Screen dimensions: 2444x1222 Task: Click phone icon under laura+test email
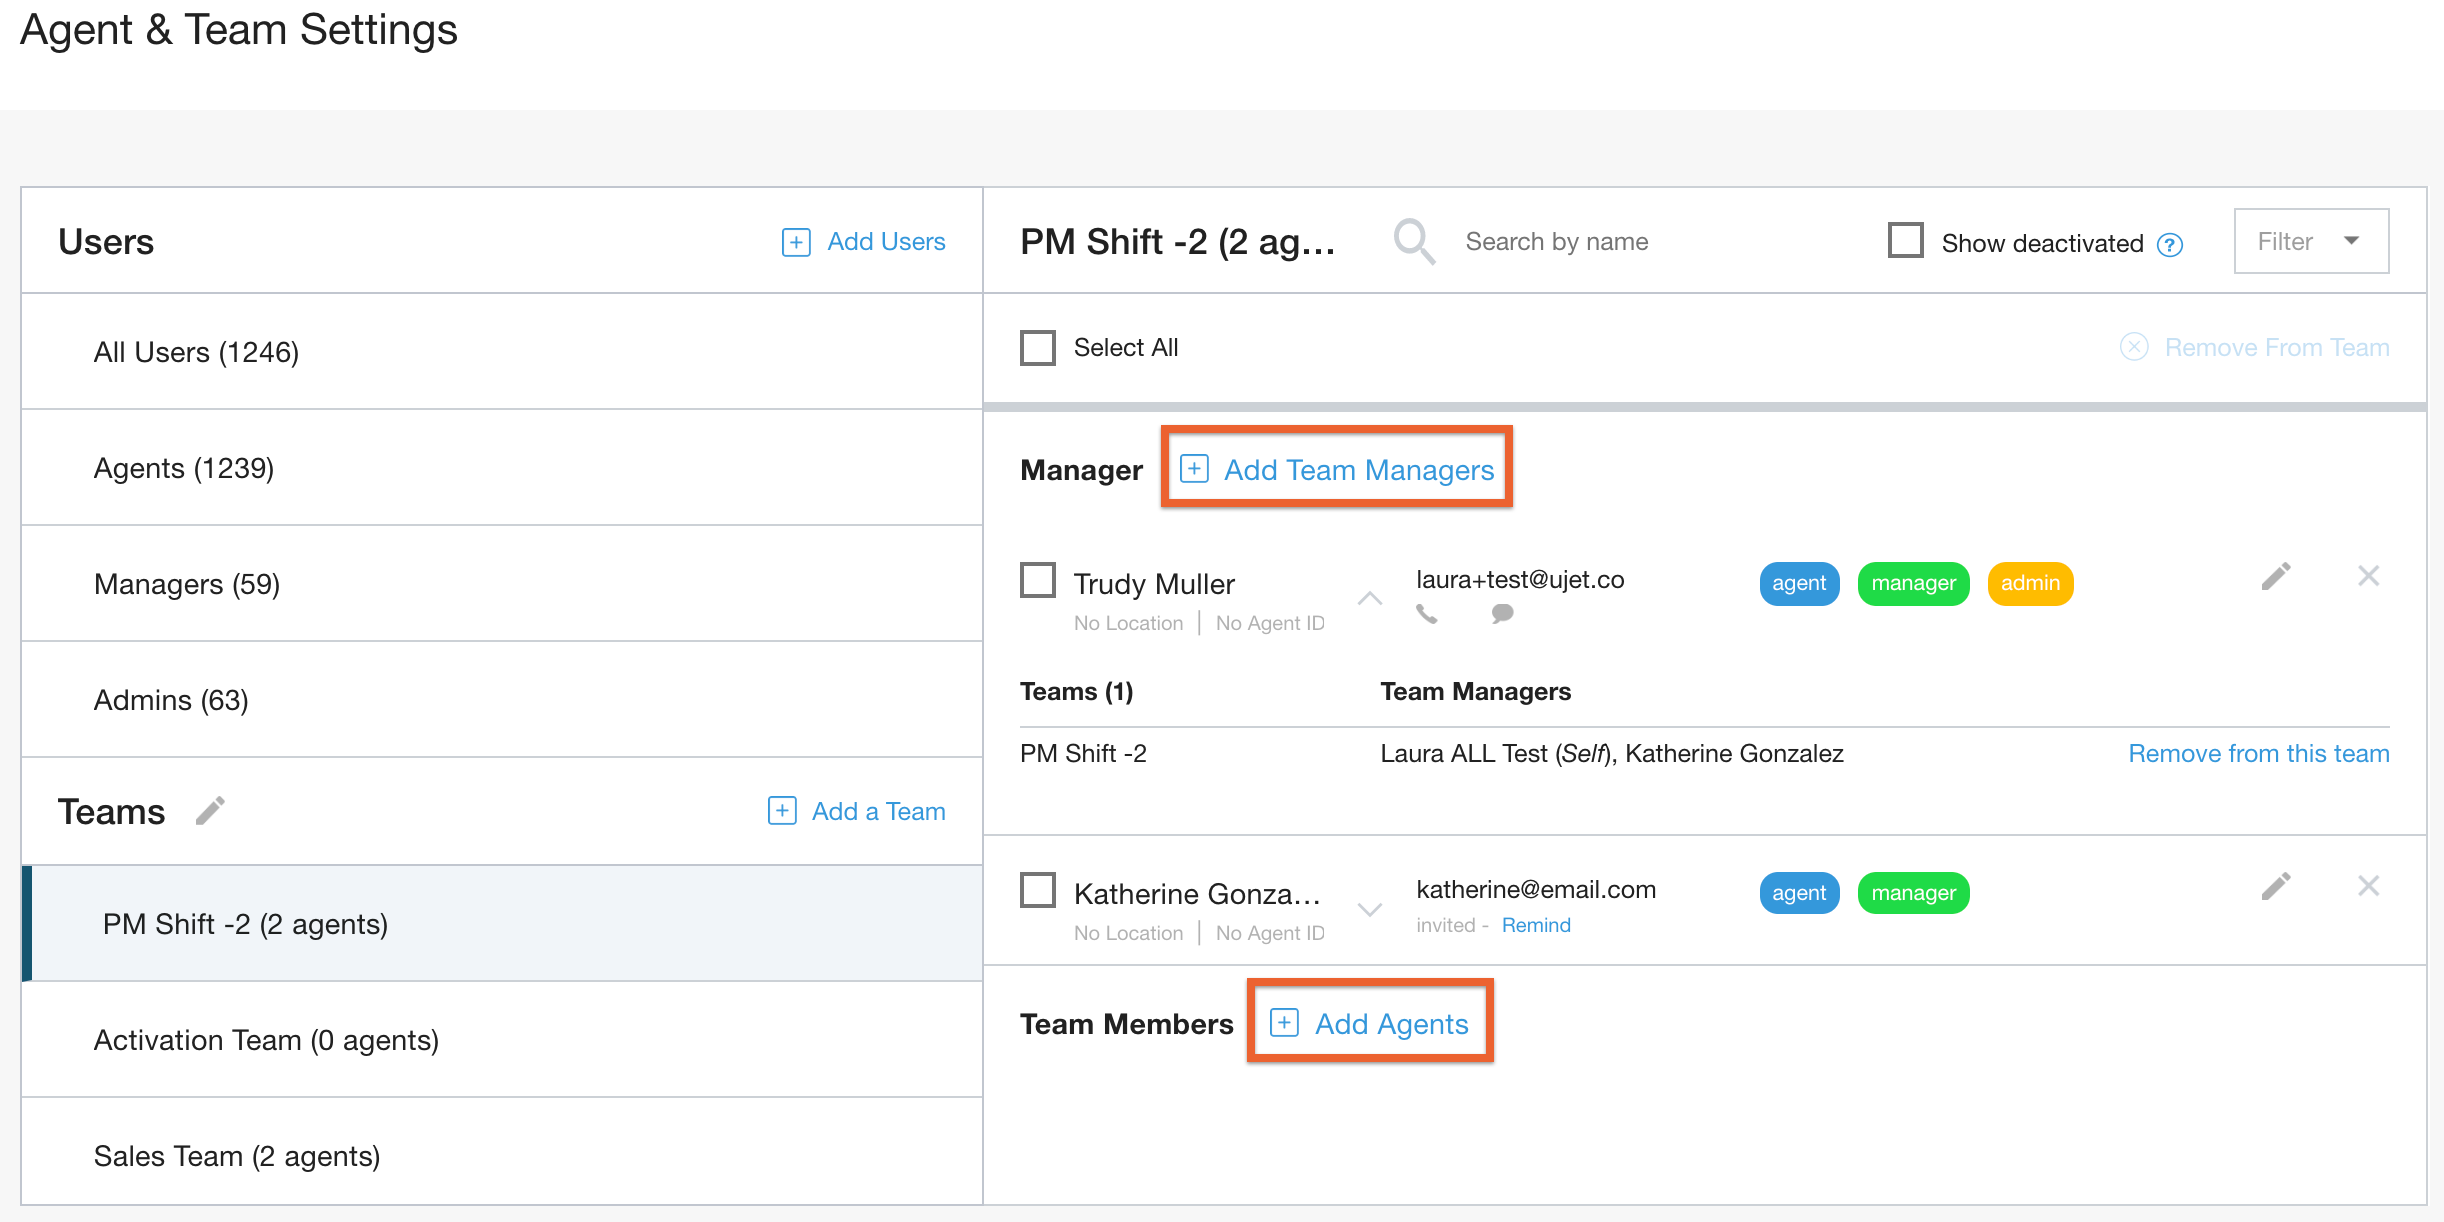1427,615
